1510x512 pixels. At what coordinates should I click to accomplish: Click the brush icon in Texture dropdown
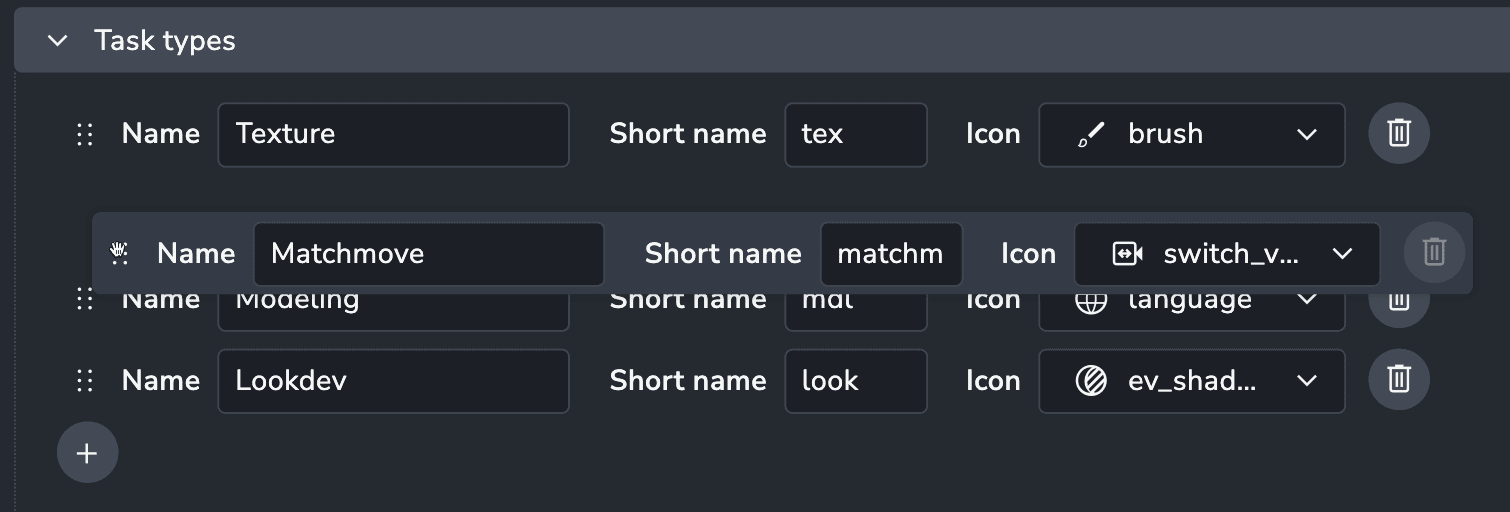tap(1091, 134)
